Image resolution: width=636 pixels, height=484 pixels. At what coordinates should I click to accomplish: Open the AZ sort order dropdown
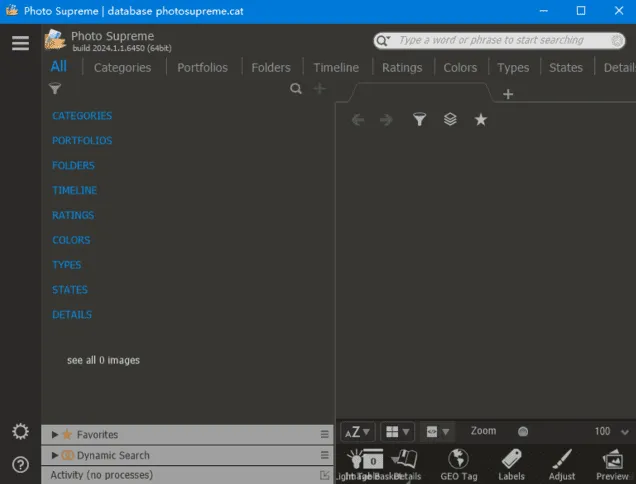pyautogui.click(x=357, y=432)
